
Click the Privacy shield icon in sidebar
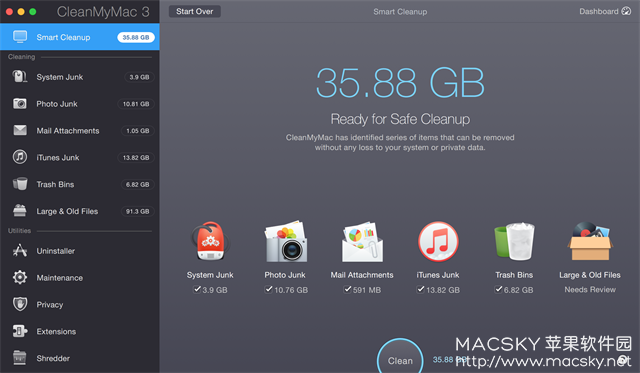[x=20, y=304]
